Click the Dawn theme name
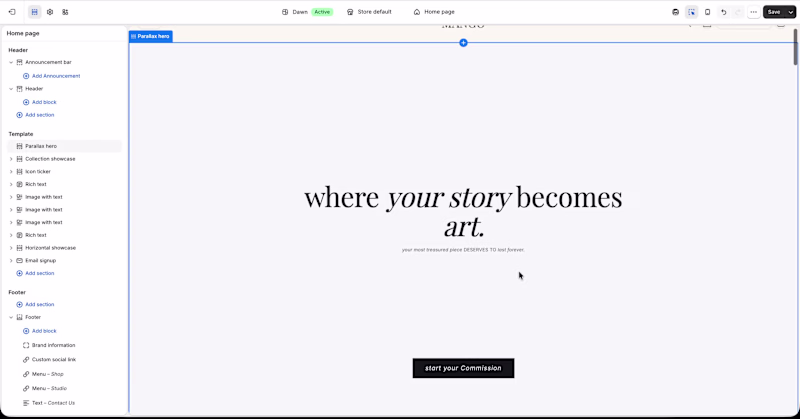 (x=300, y=12)
